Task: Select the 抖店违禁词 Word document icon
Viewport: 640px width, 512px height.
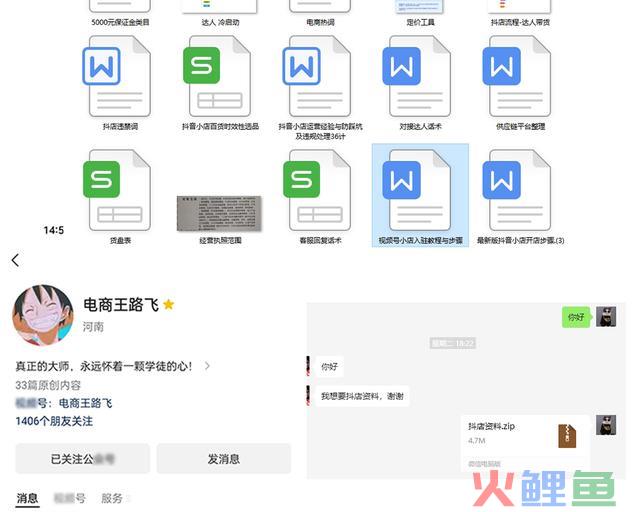Action: pos(116,76)
